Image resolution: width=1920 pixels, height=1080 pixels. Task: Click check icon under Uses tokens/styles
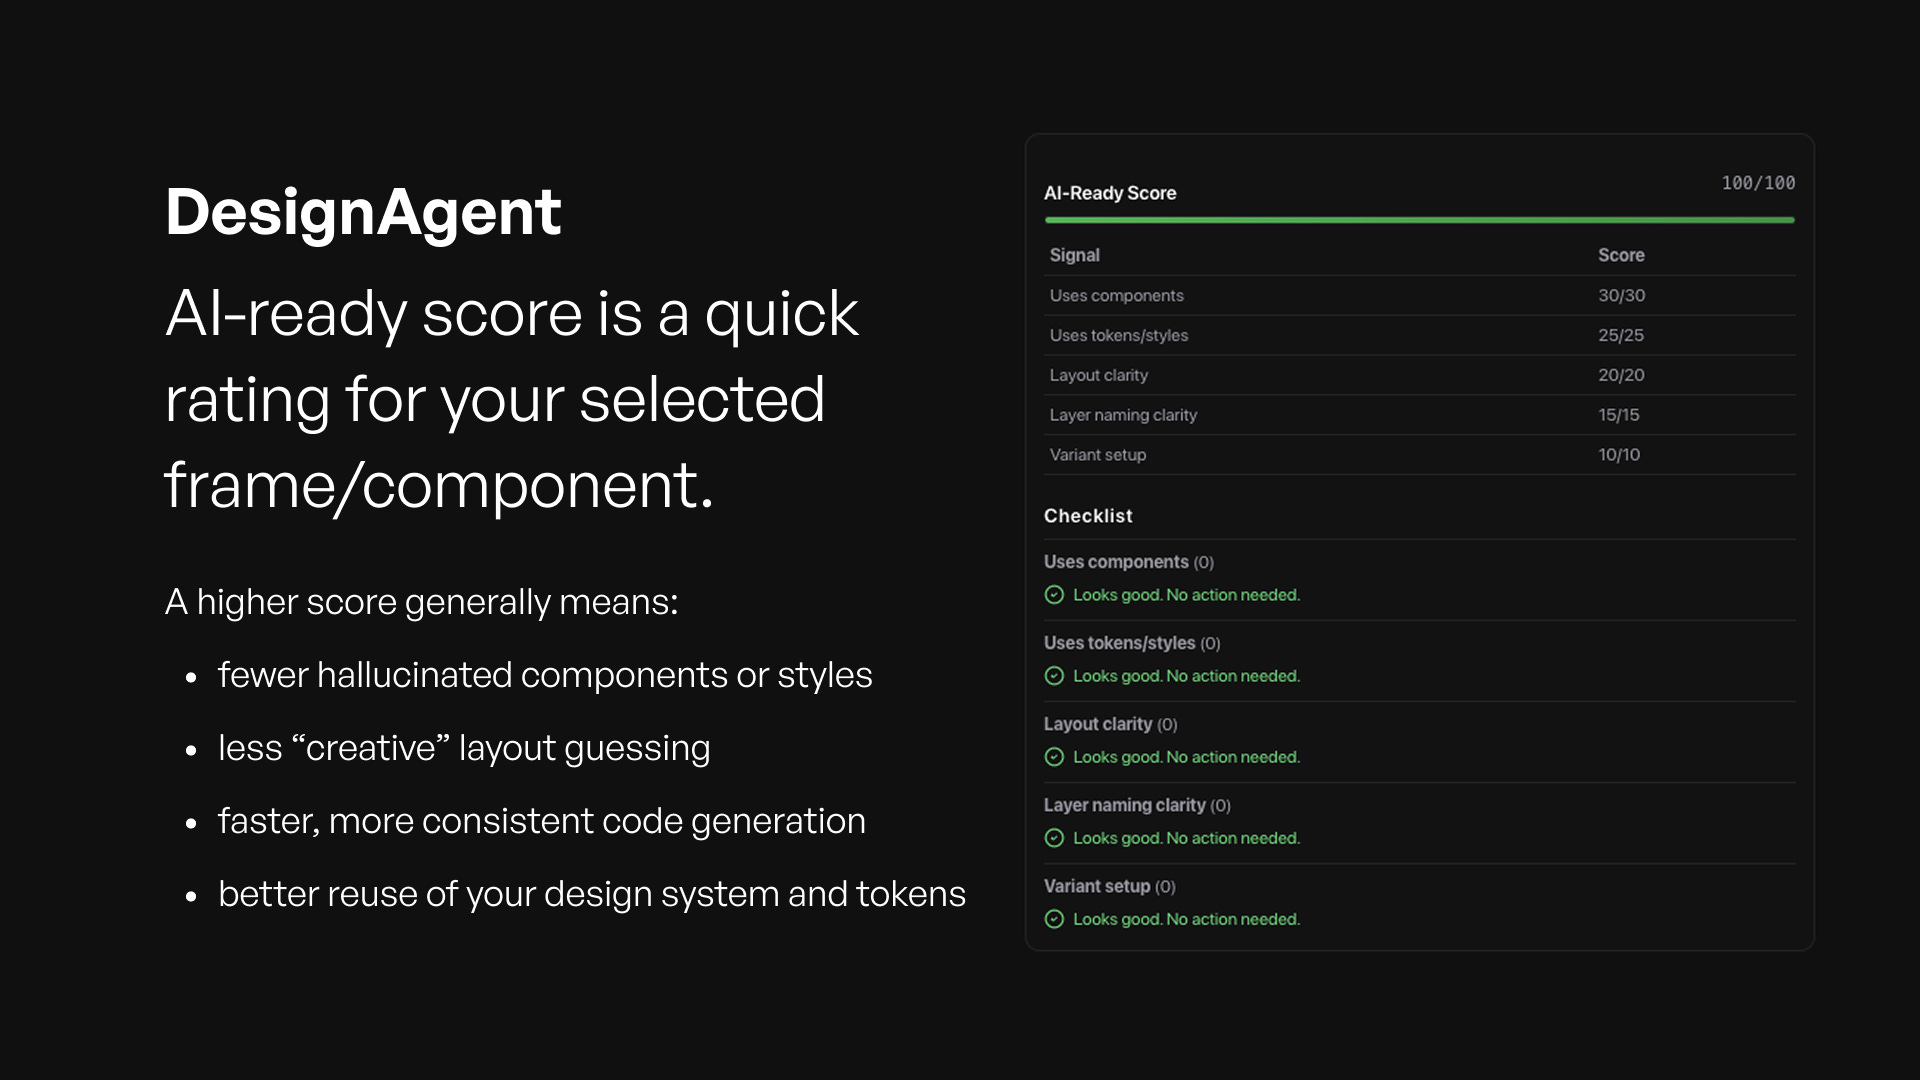(x=1054, y=676)
